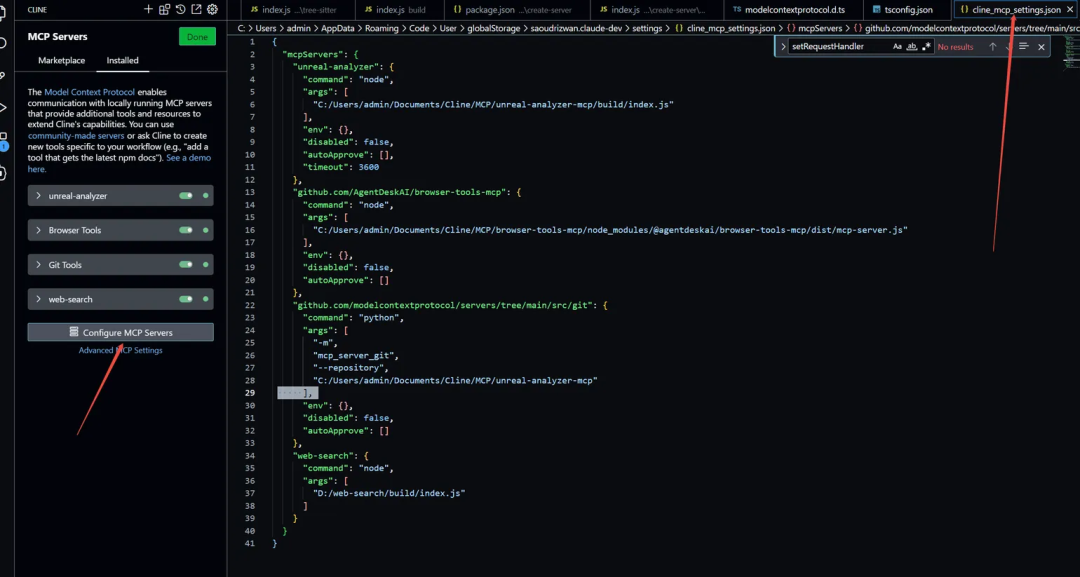Screen dimensions: 1080x577
Task: Expand the Git Tools server chevron
Action: click(39, 264)
